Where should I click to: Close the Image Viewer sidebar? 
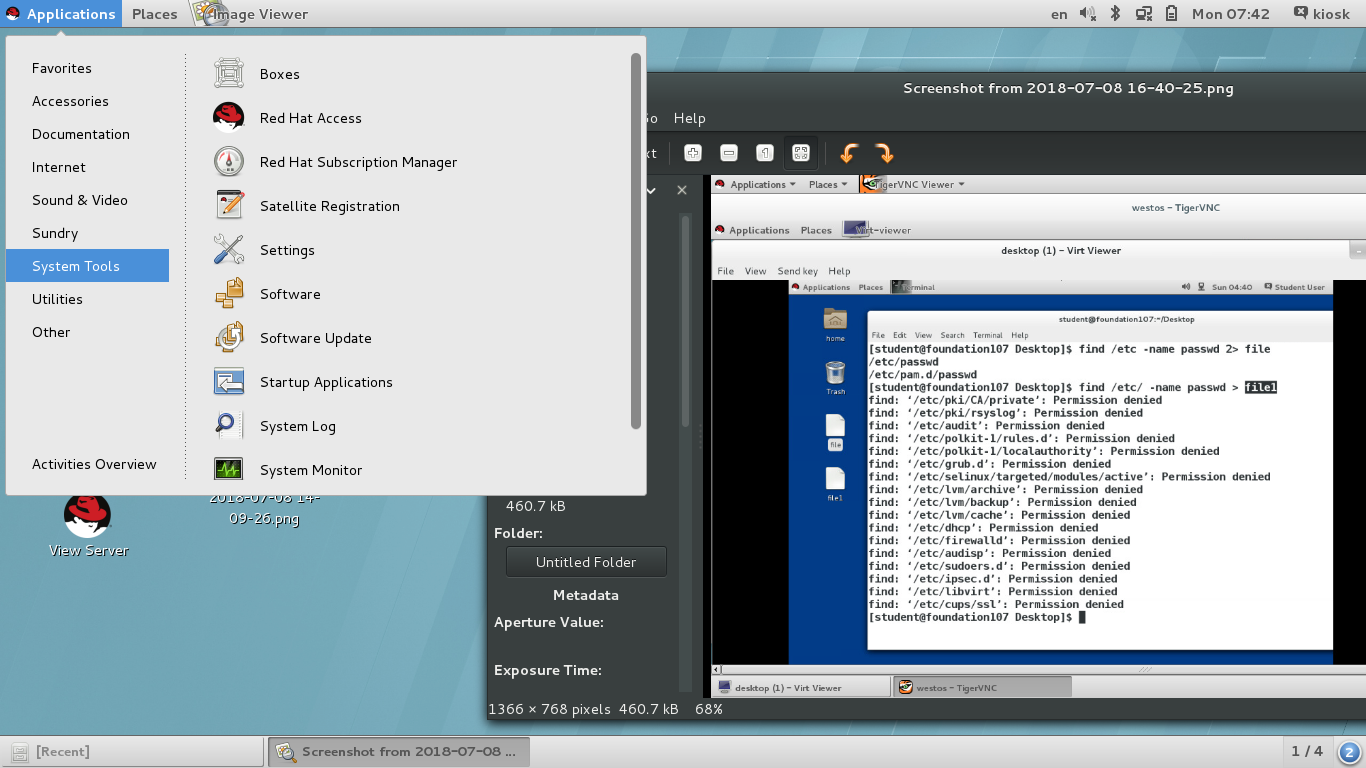tap(682, 190)
